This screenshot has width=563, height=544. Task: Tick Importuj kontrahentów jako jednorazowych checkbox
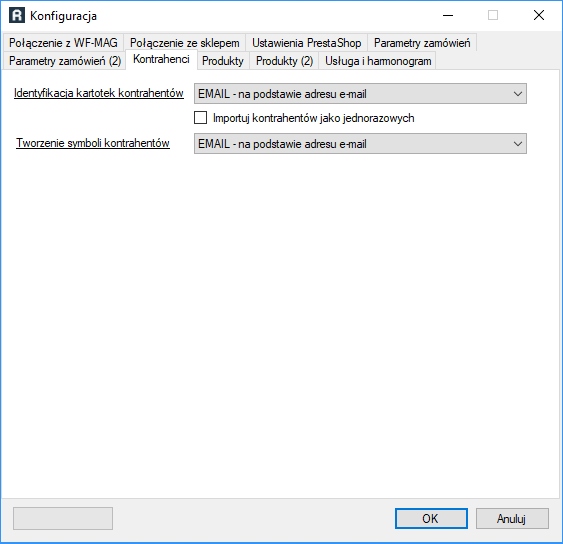(x=200, y=118)
